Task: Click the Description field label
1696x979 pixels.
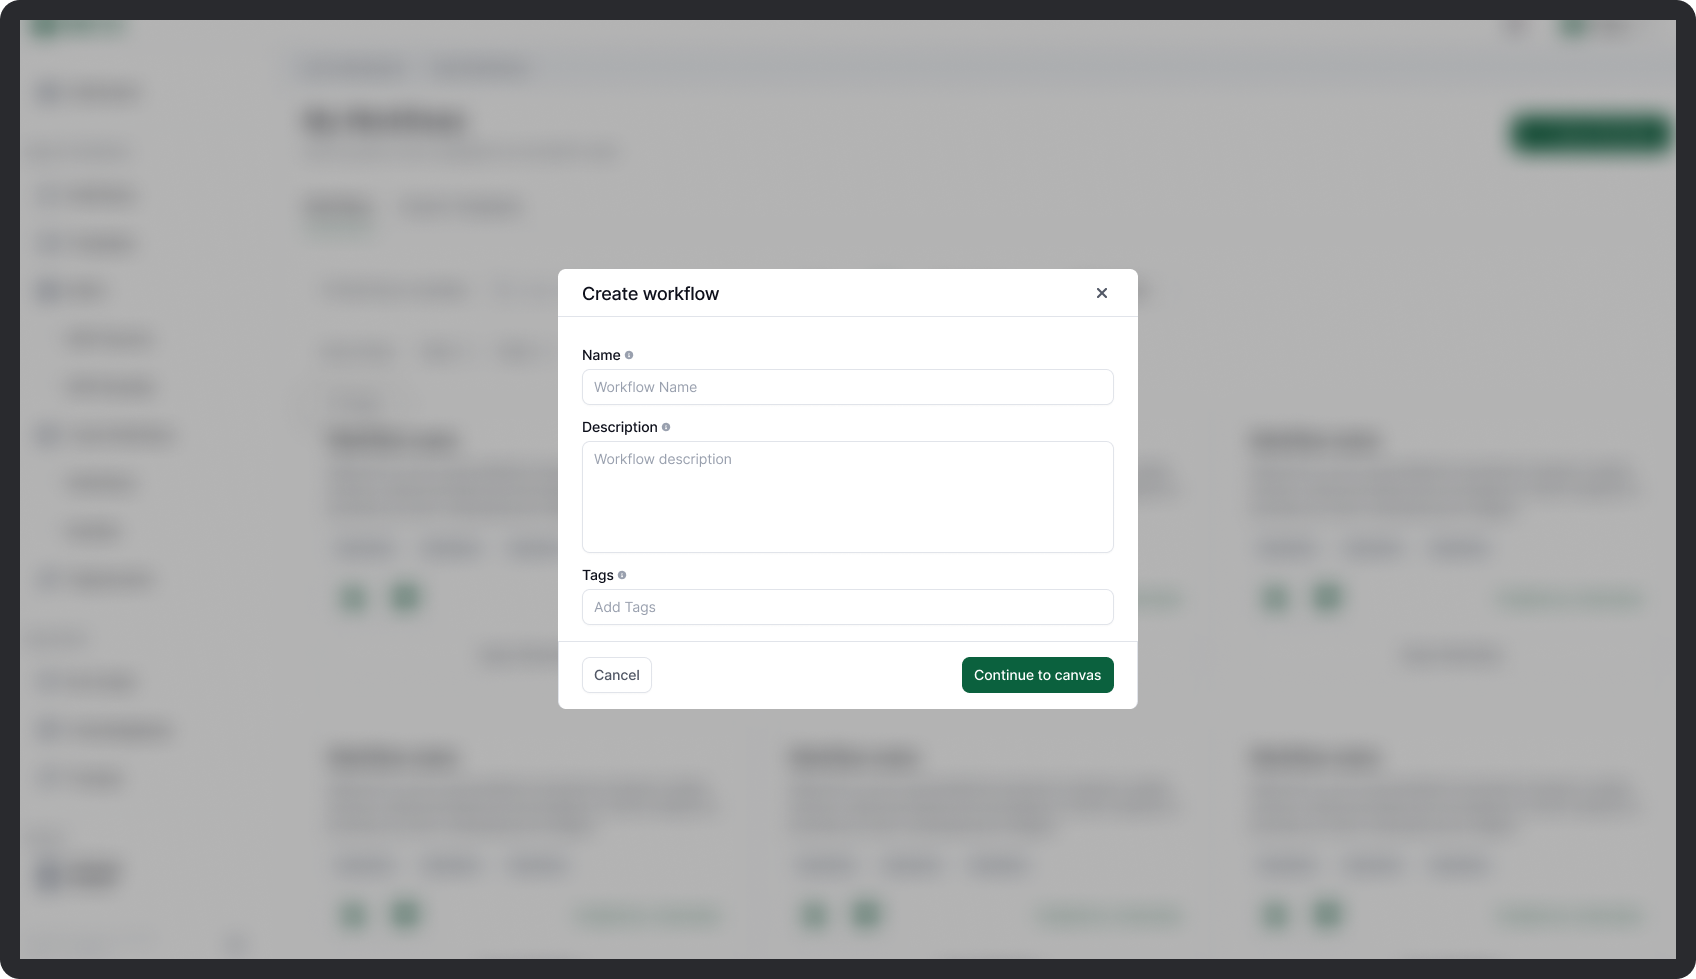Action: (619, 427)
